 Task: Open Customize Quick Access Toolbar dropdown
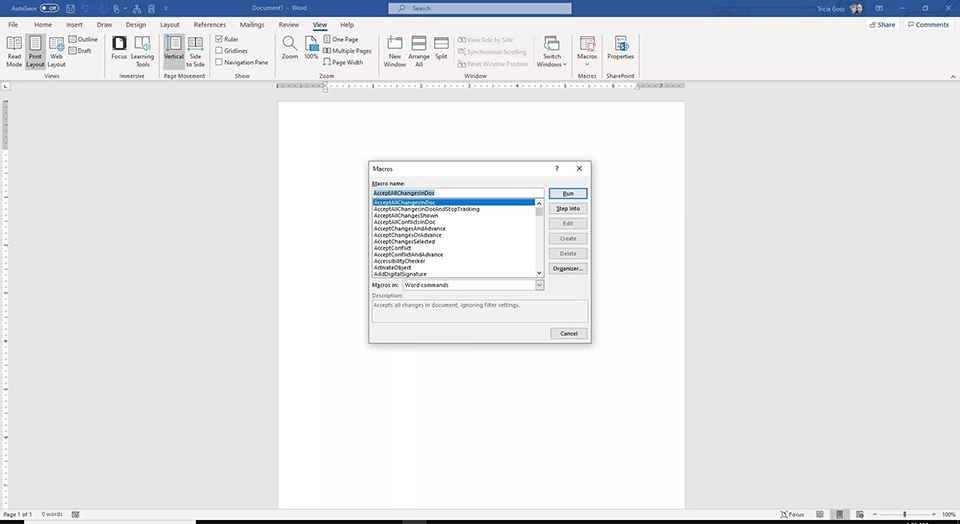[x=166, y=9]
